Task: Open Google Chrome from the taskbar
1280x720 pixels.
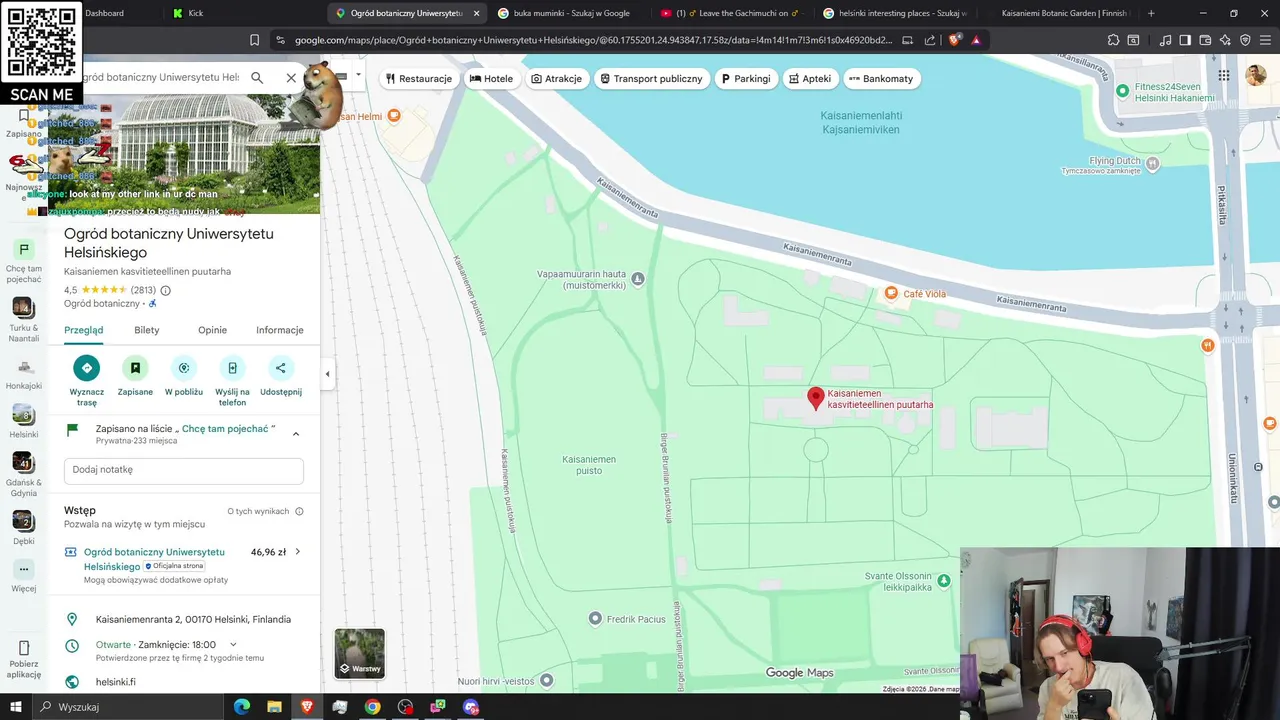Action: (x=372, y=707)
